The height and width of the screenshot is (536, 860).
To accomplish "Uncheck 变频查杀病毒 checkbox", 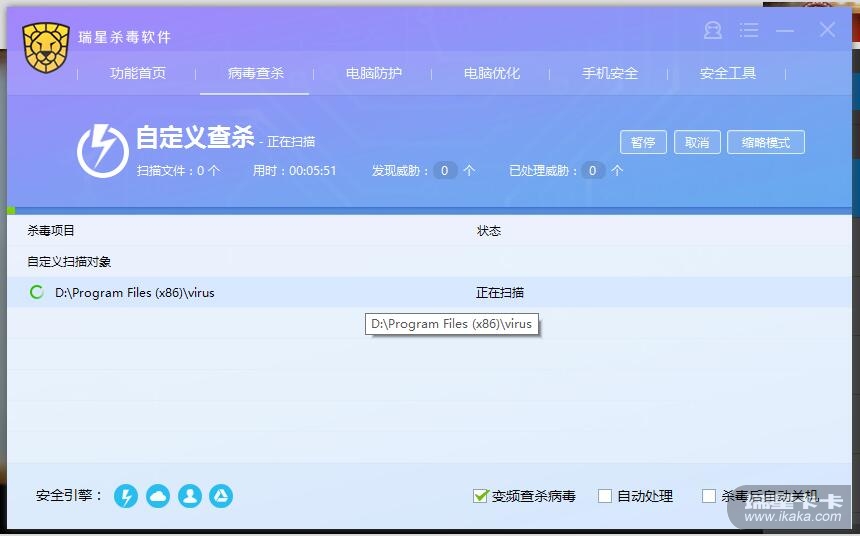I will [480, 496].
